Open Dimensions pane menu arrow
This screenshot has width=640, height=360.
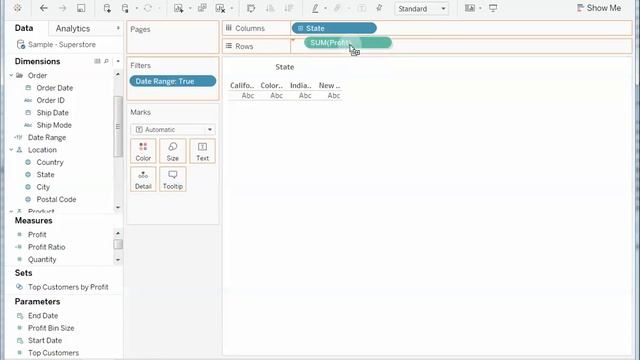118,61
